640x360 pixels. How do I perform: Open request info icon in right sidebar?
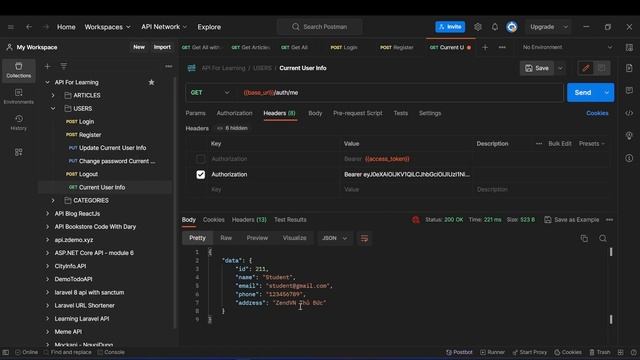[x=629, y=158]
